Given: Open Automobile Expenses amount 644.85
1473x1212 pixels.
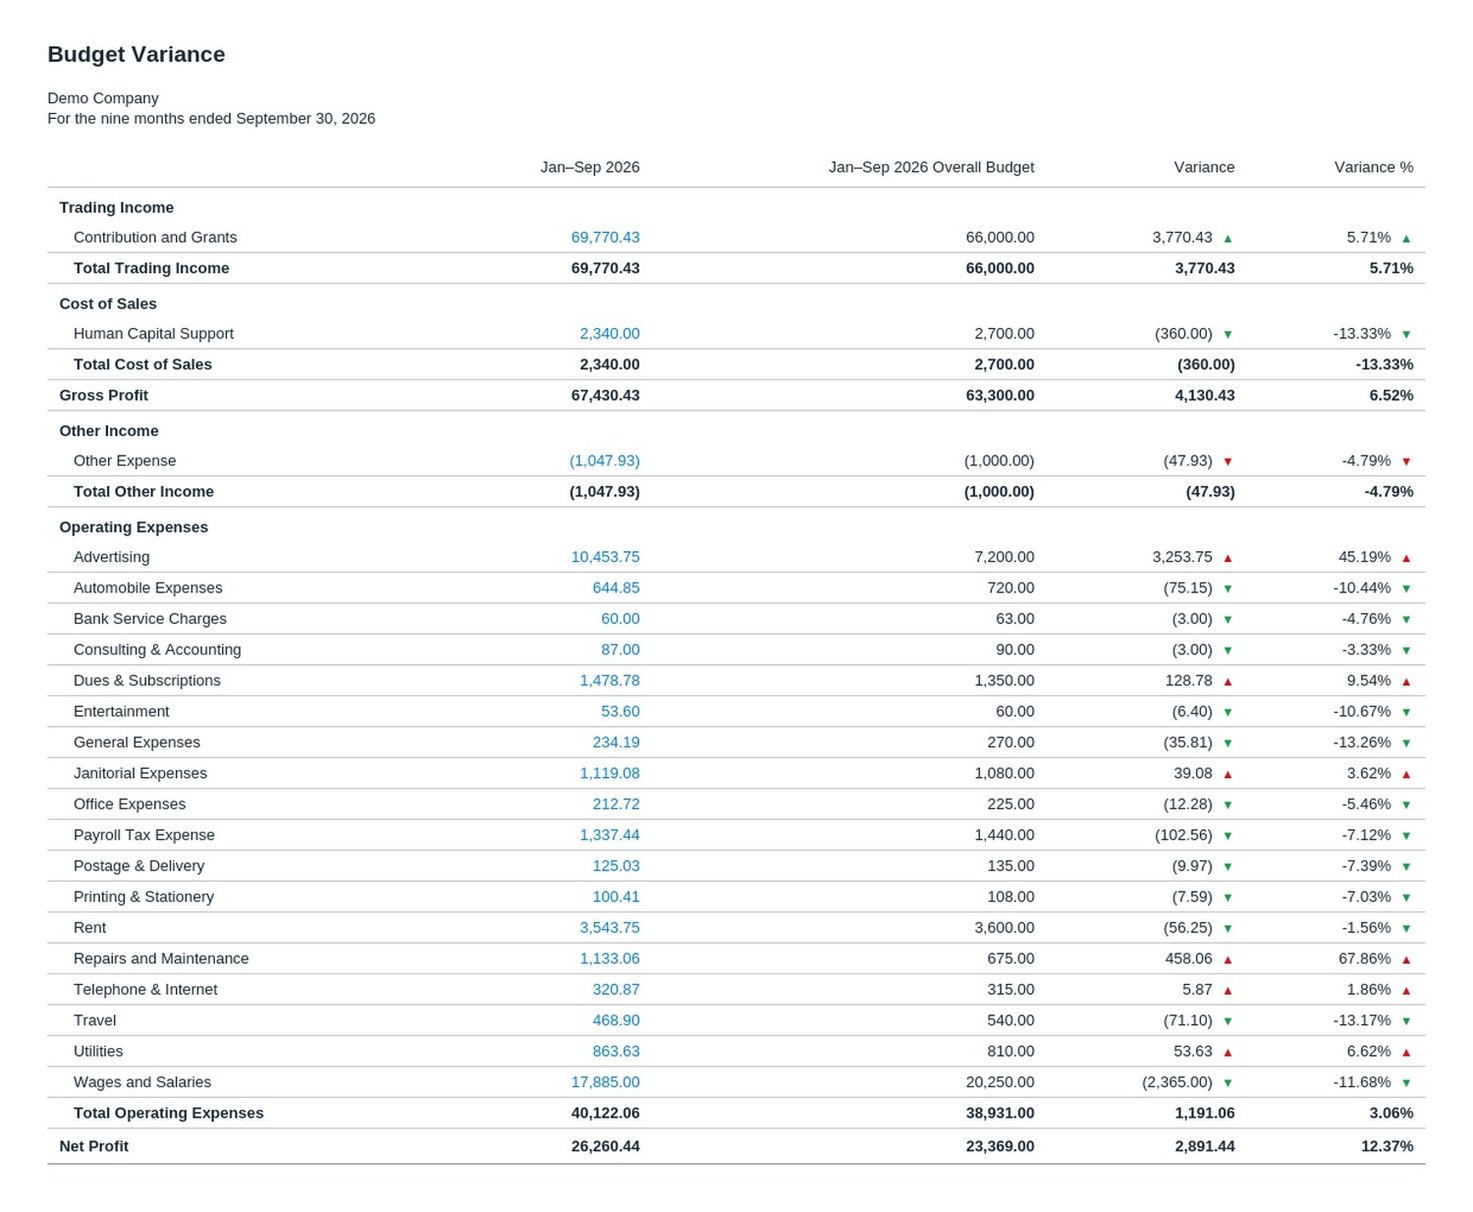Looking at the screenshot, I should click(616, 587).
